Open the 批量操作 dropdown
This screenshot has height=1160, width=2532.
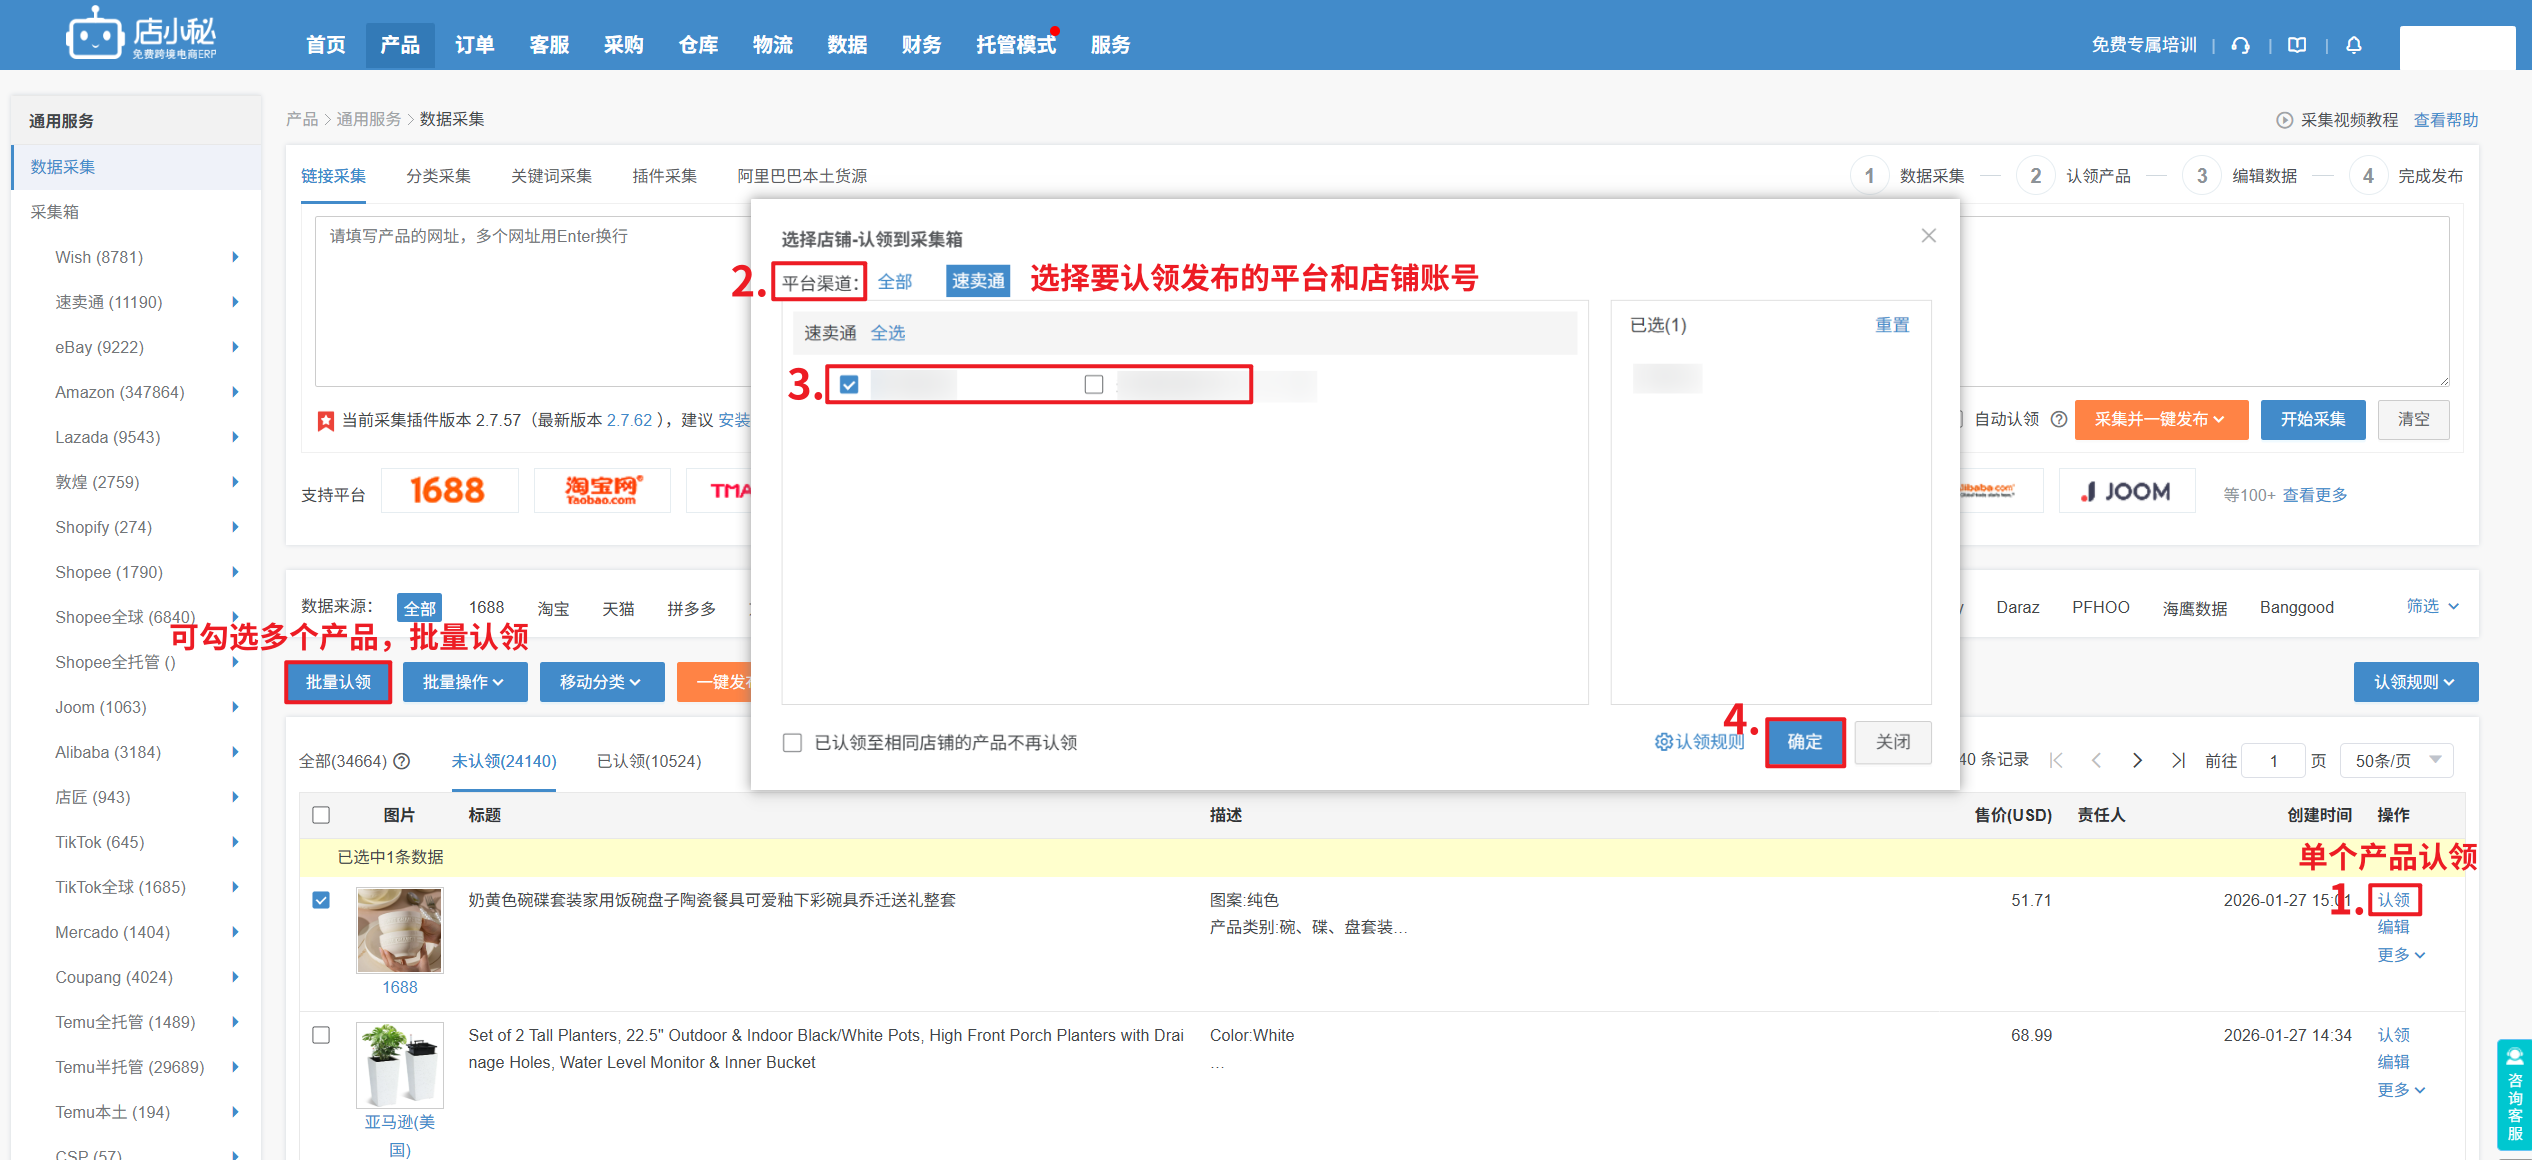tap(464, 682)
